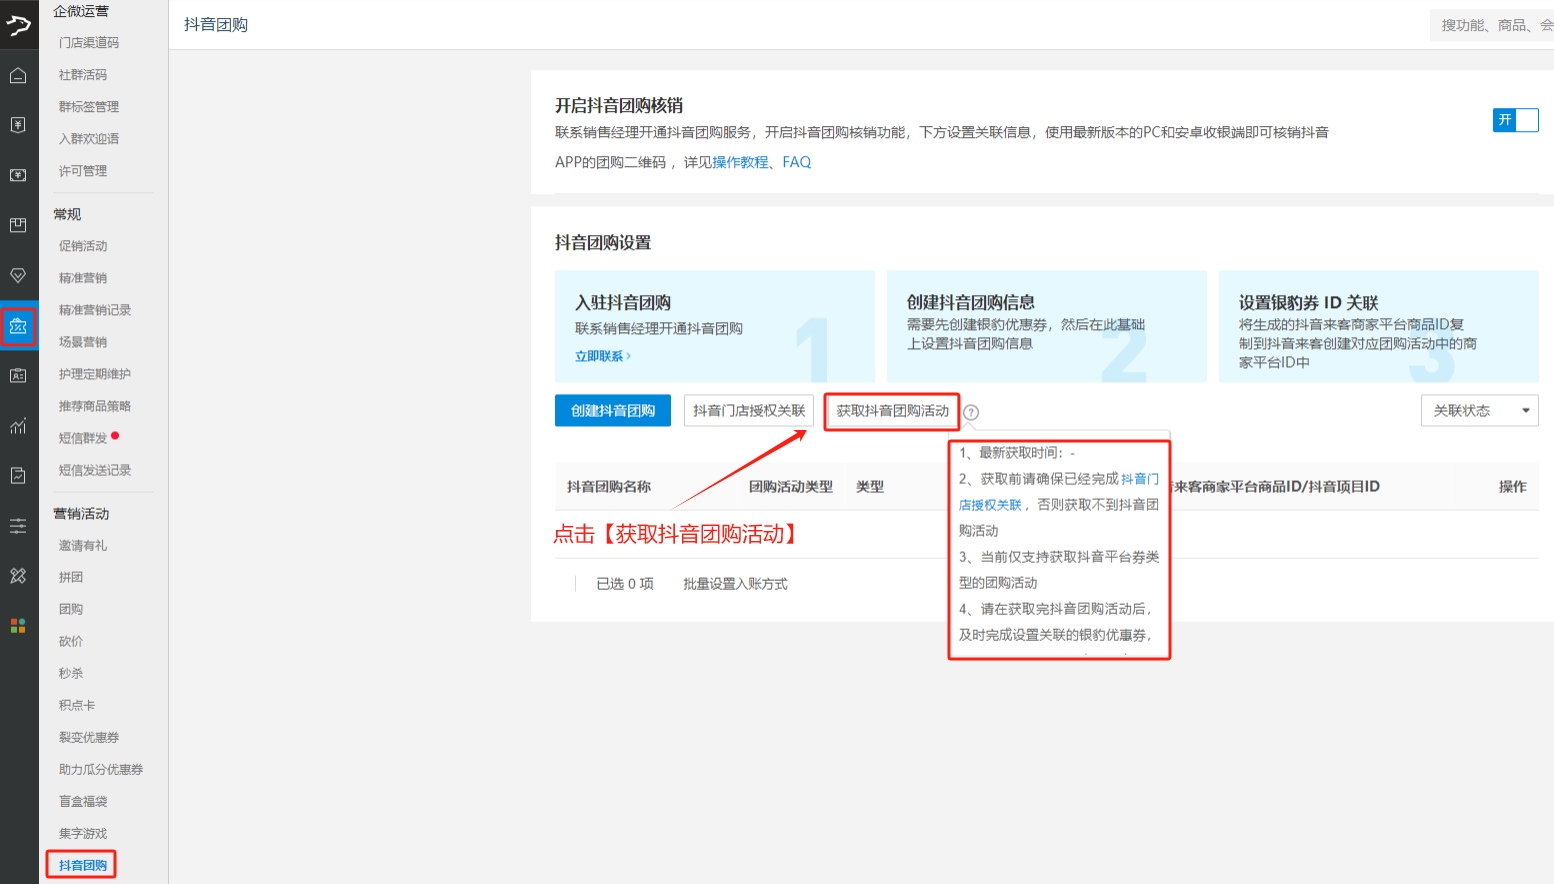Click the 创建抖音团购信息 step card title
This screenshot has width=1554, height=884.
coord(971,302)
